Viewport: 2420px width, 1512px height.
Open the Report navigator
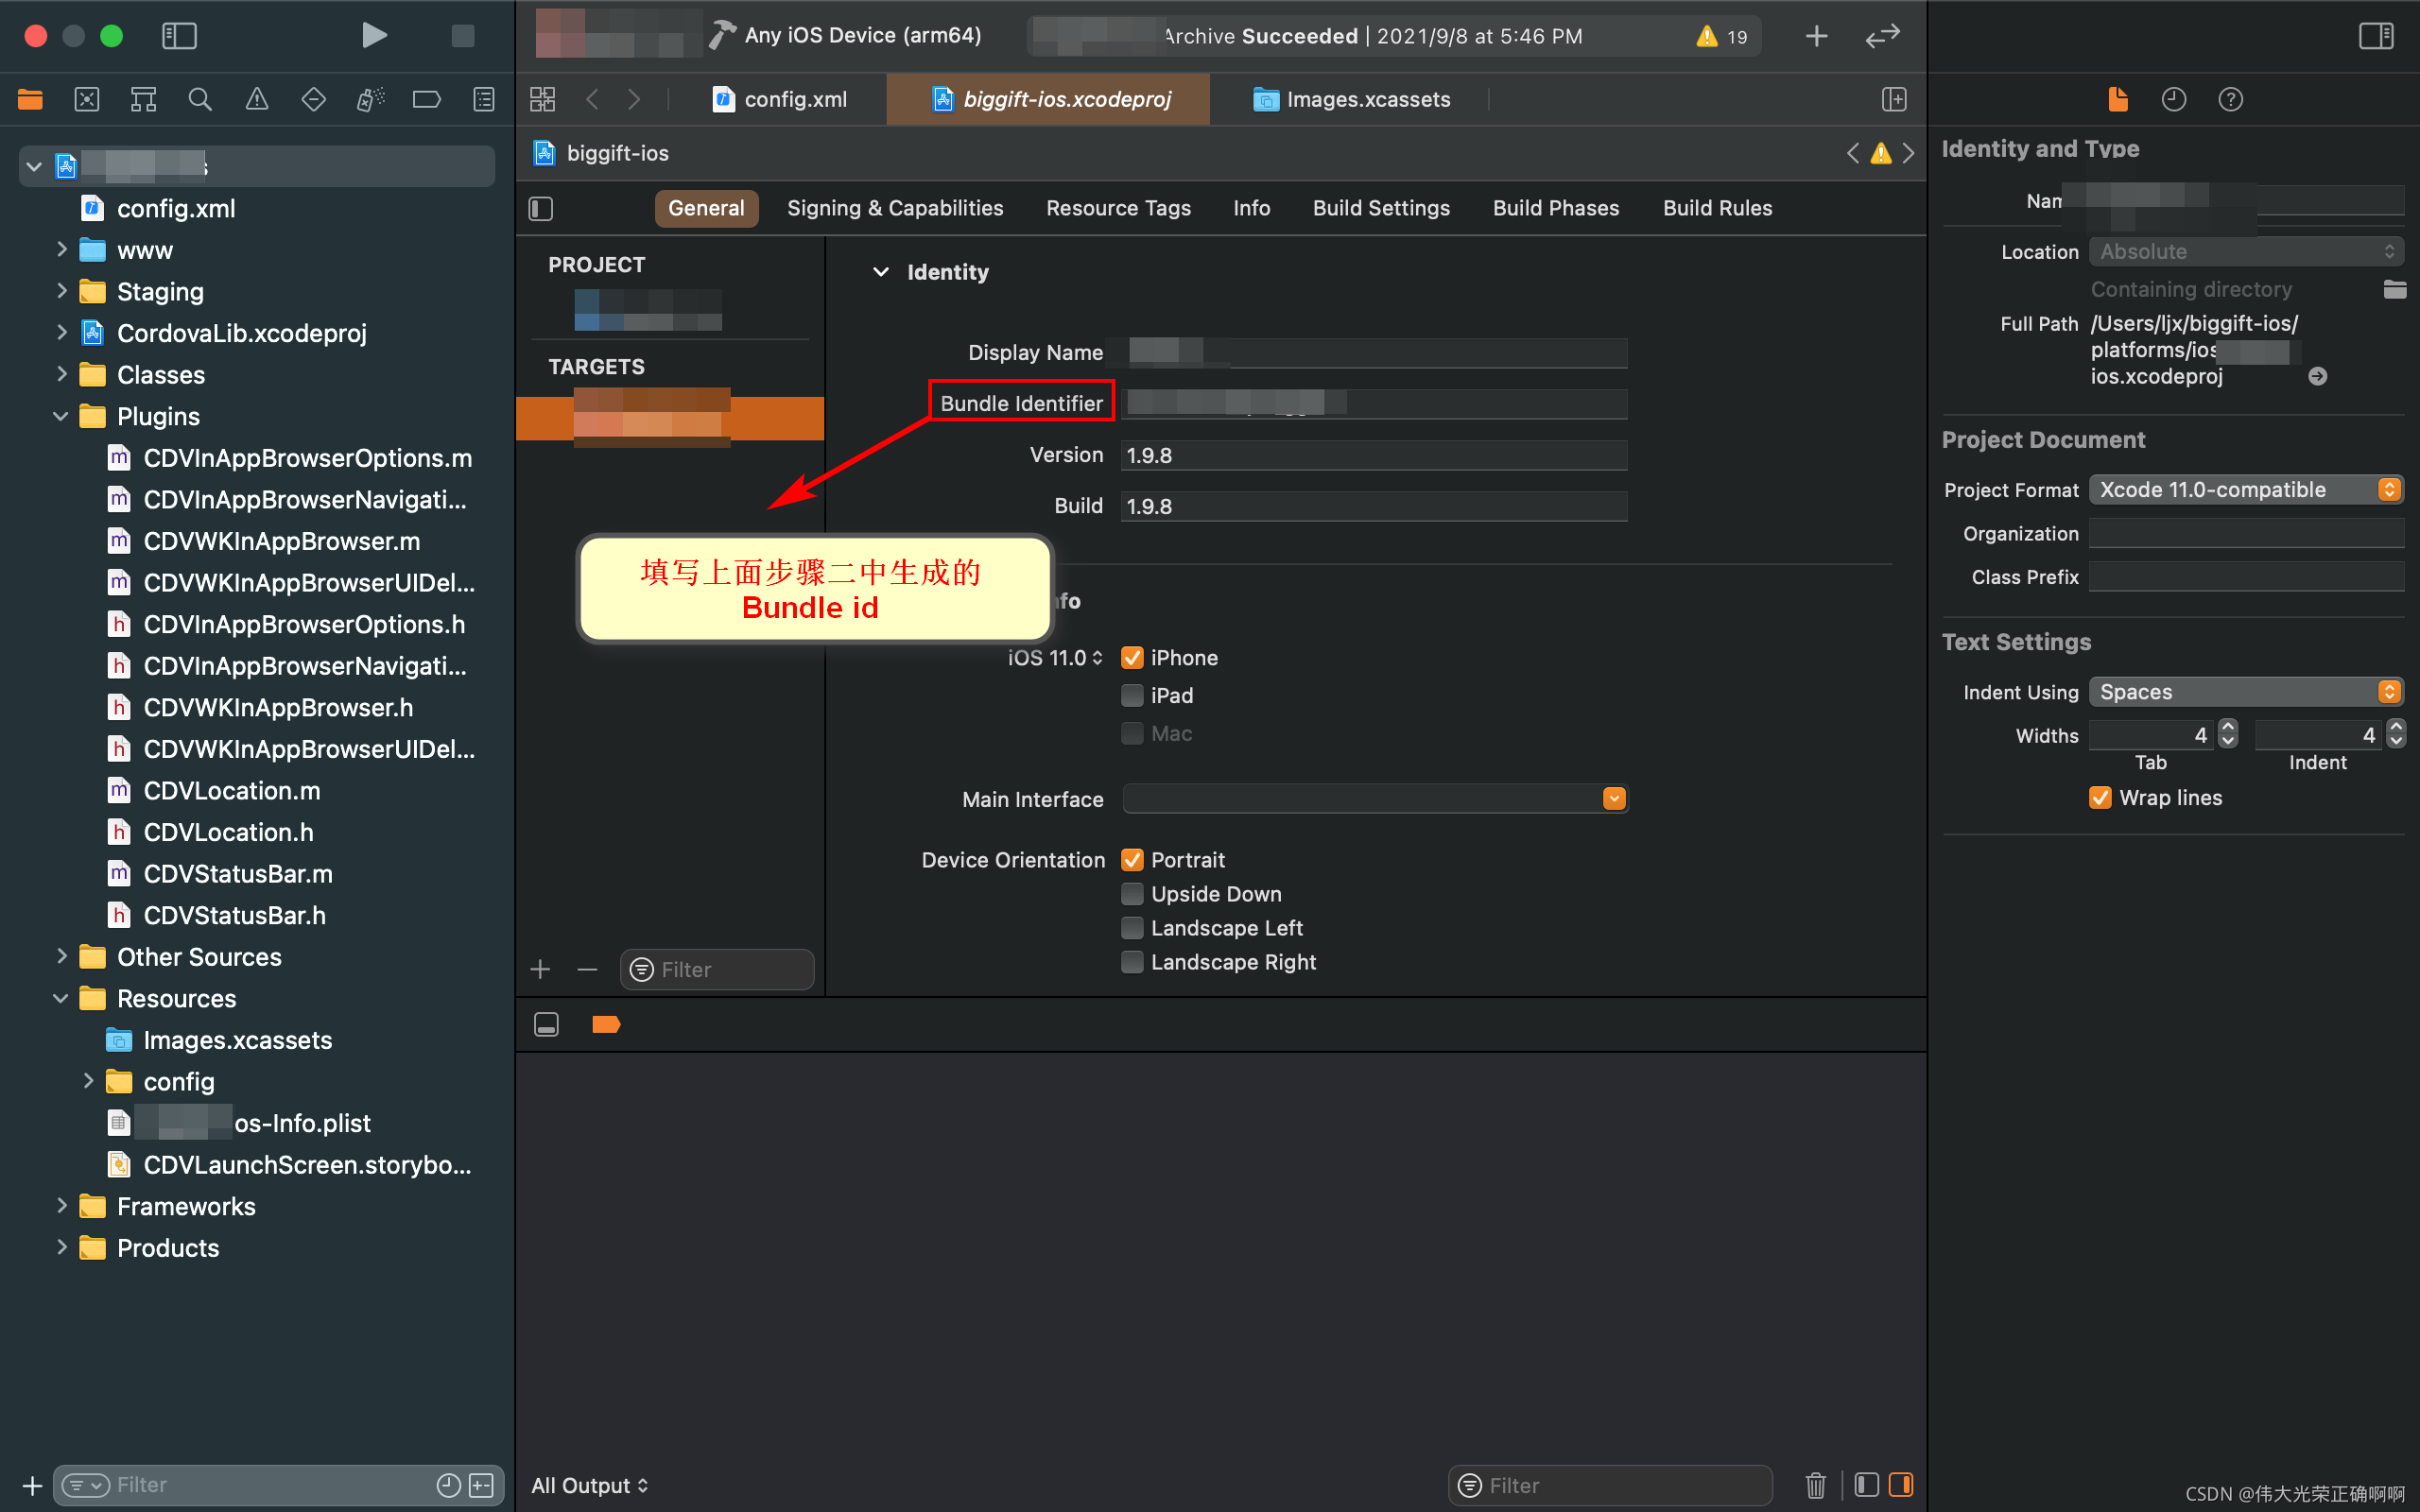pos(484,99)
